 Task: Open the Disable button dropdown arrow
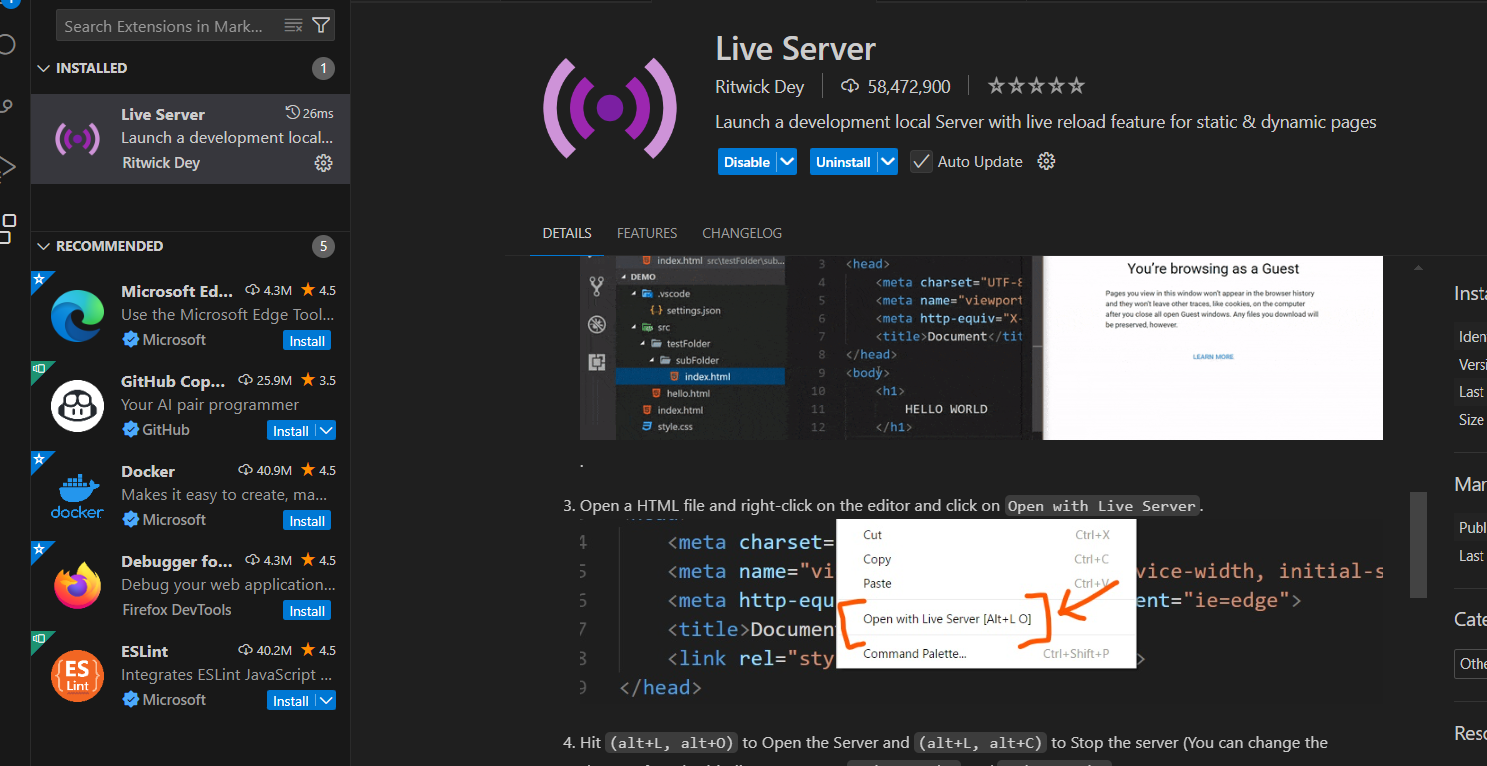(787, 162)
